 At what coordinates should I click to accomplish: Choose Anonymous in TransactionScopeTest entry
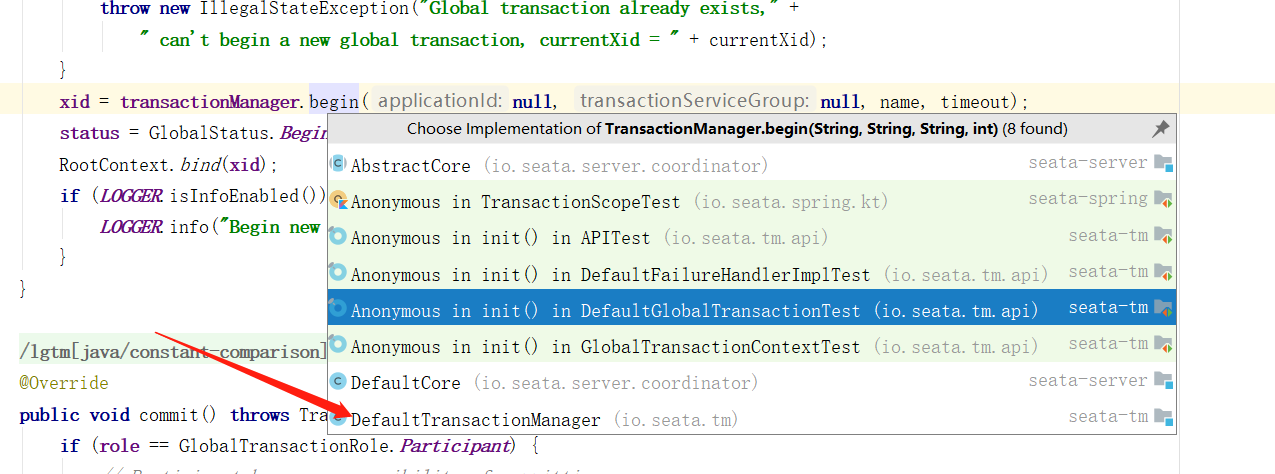pos(515,201)
